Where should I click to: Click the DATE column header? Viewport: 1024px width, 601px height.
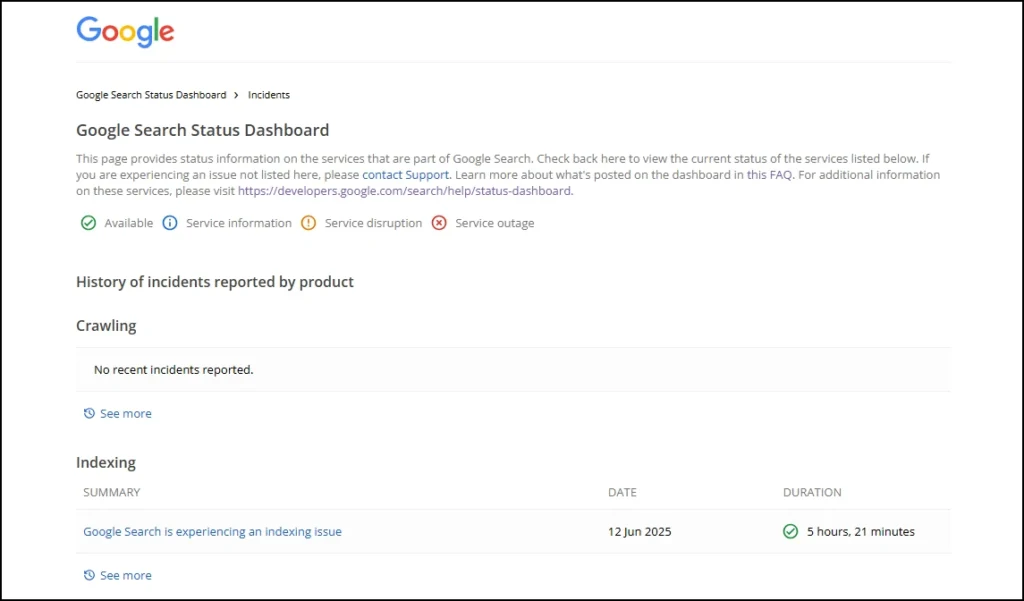(622, 492)
